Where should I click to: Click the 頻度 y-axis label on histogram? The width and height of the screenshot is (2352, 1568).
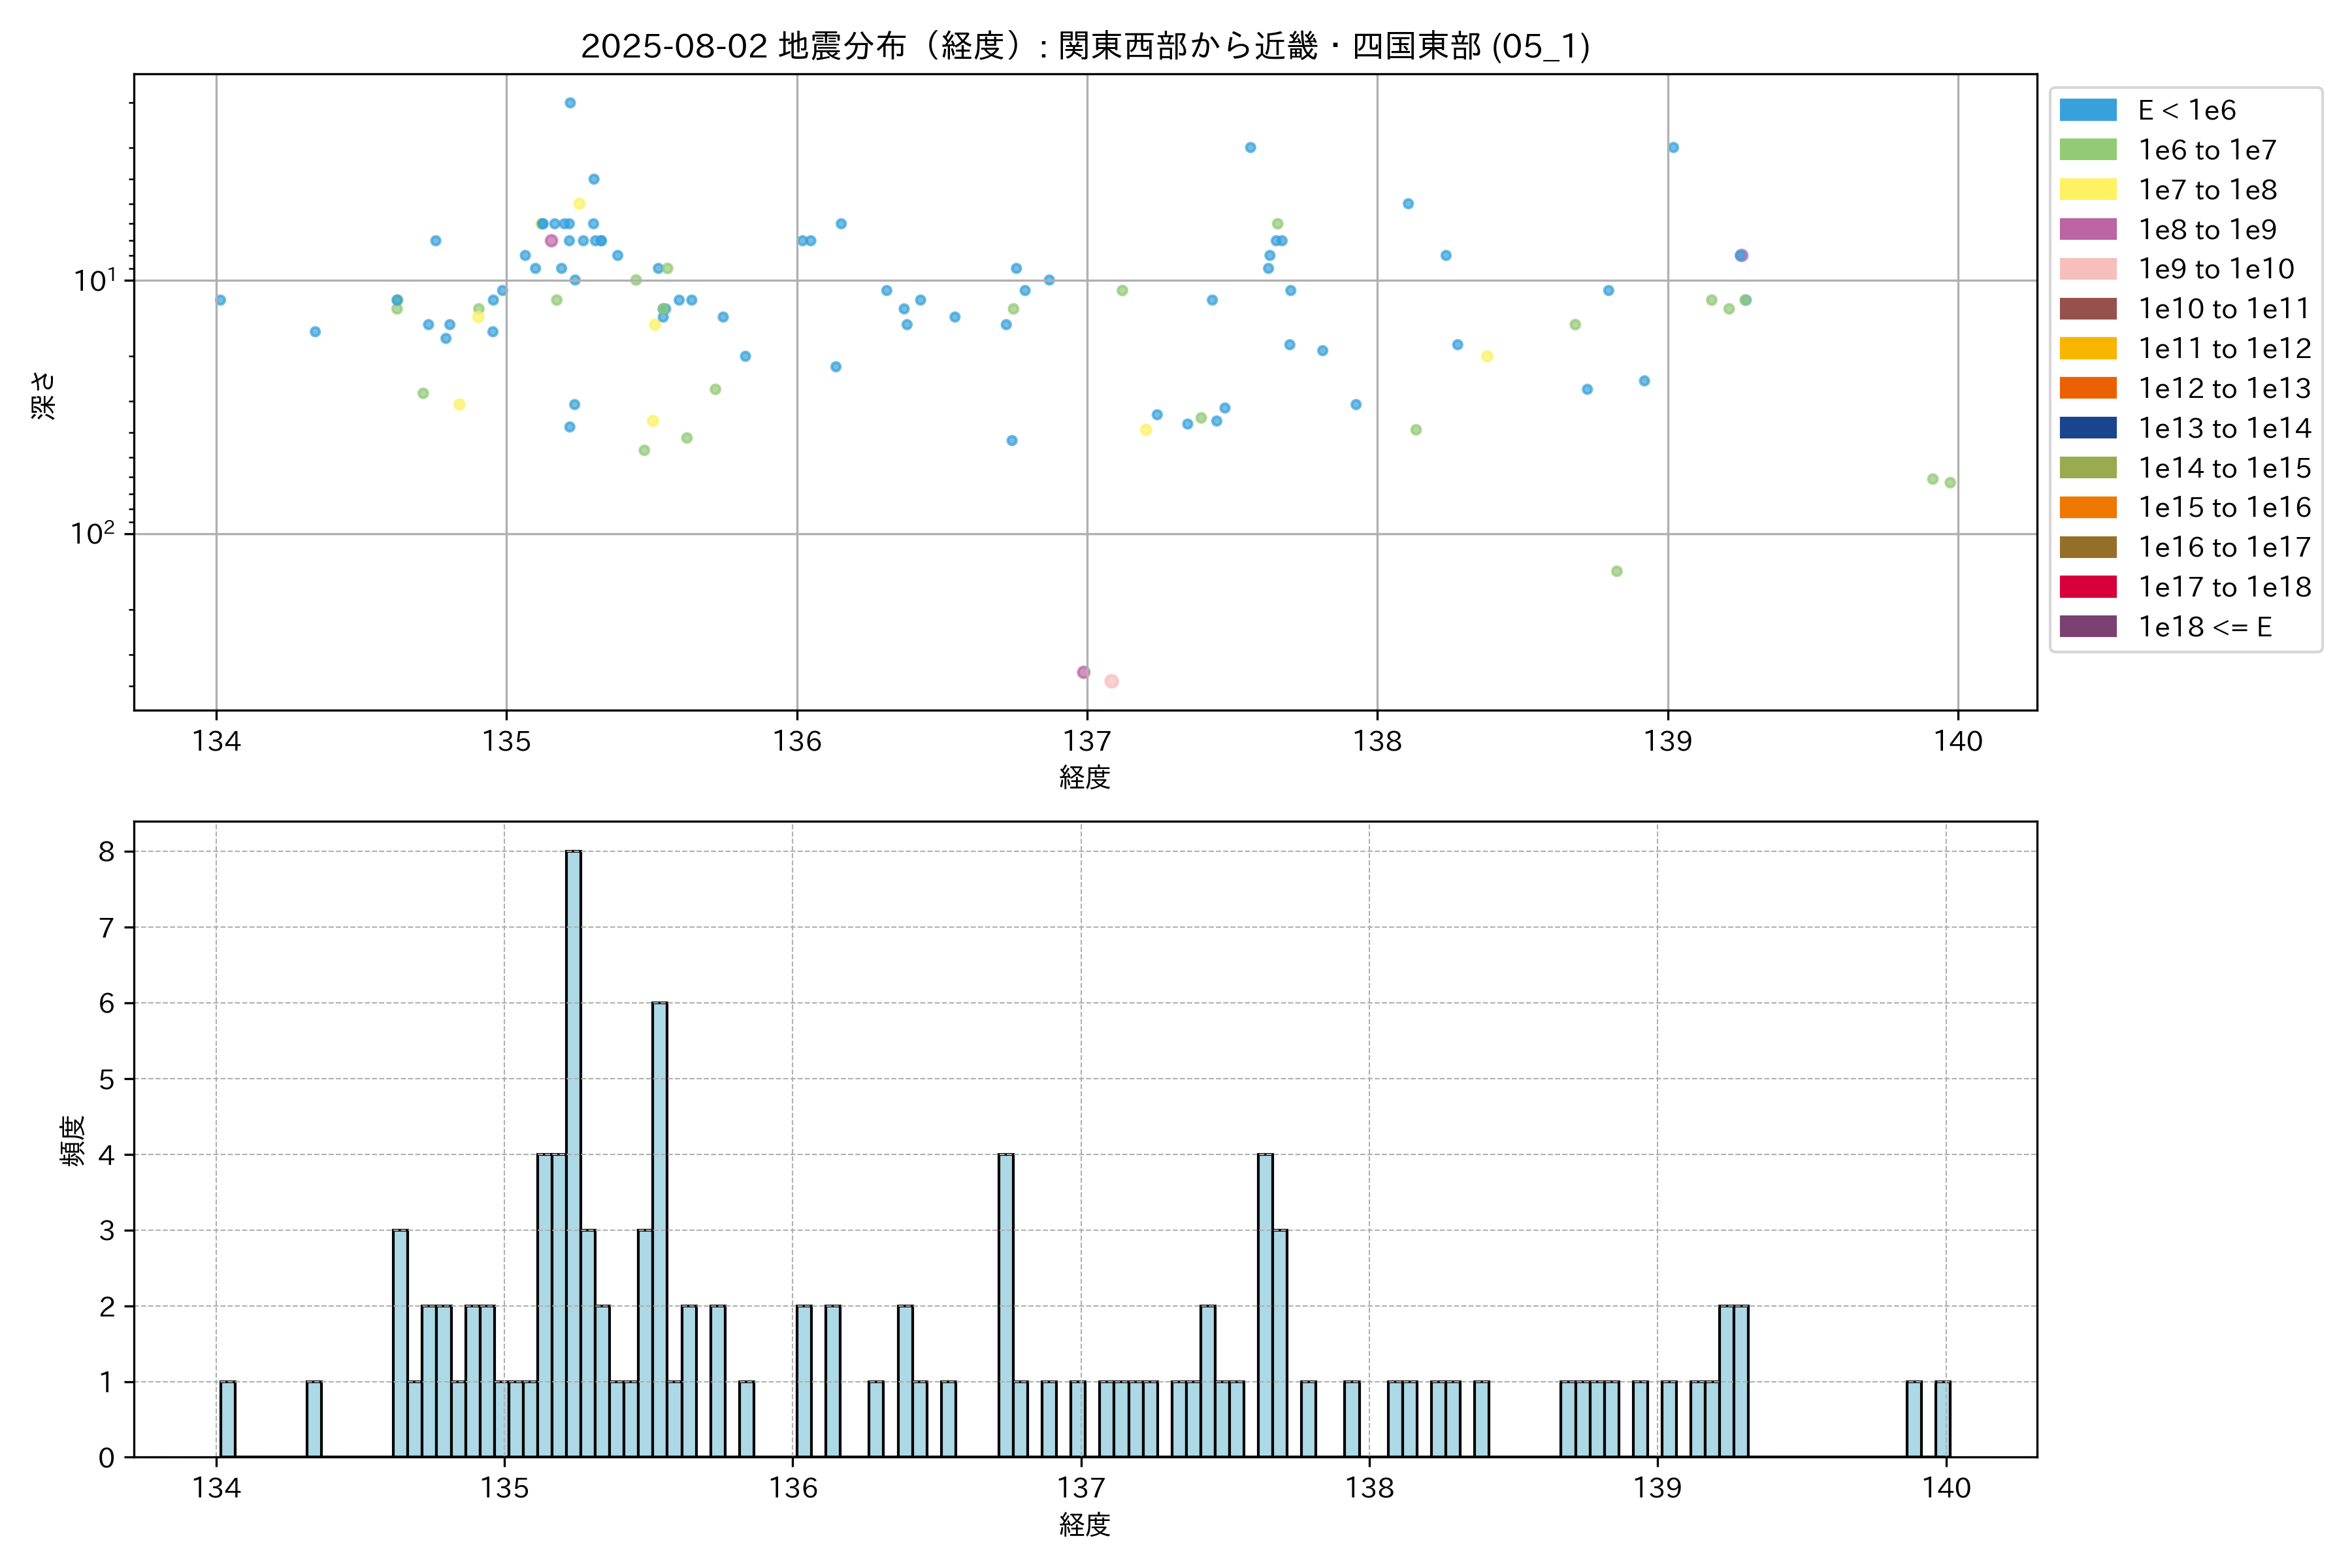(73, 1140)
